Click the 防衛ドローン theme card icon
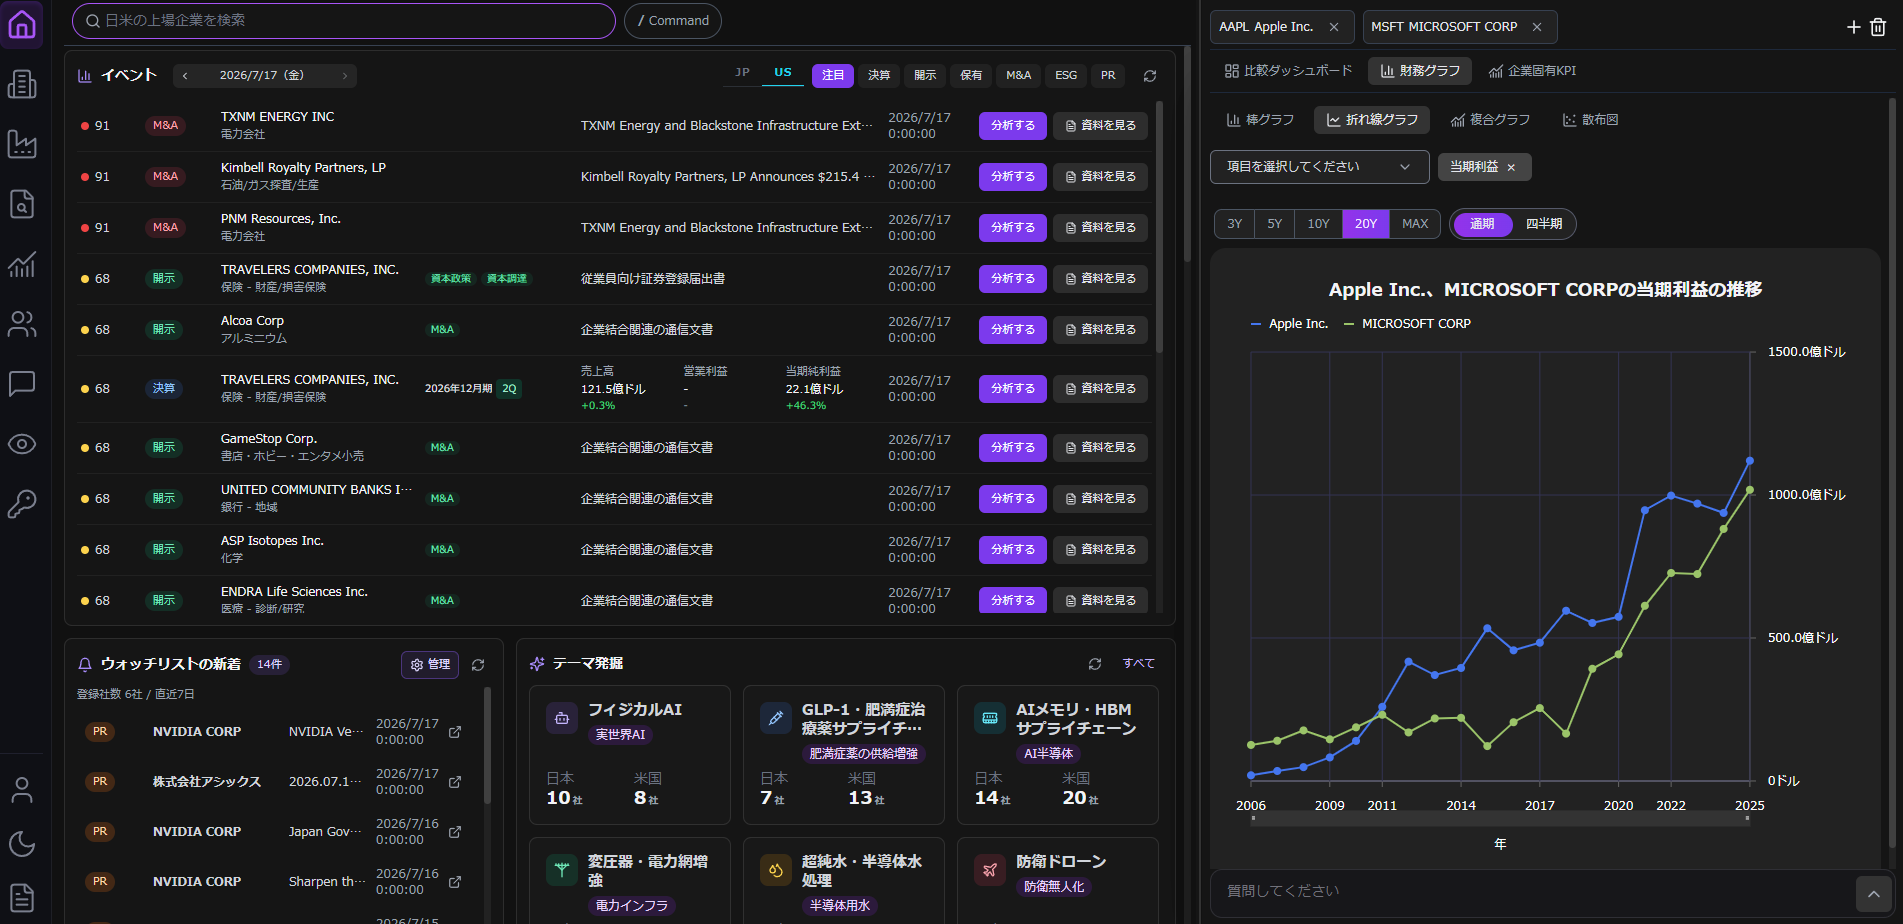Screen dimensions: 1903x924 pyautogui.click(x=990, y=870)
